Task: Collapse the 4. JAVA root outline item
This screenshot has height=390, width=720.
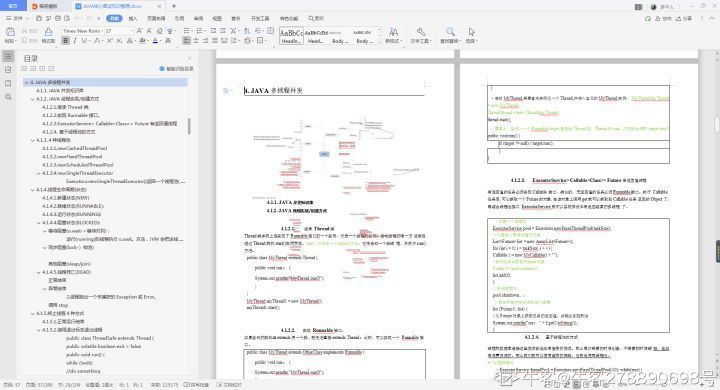Action: pyautogui.click(x=27, y=82)
